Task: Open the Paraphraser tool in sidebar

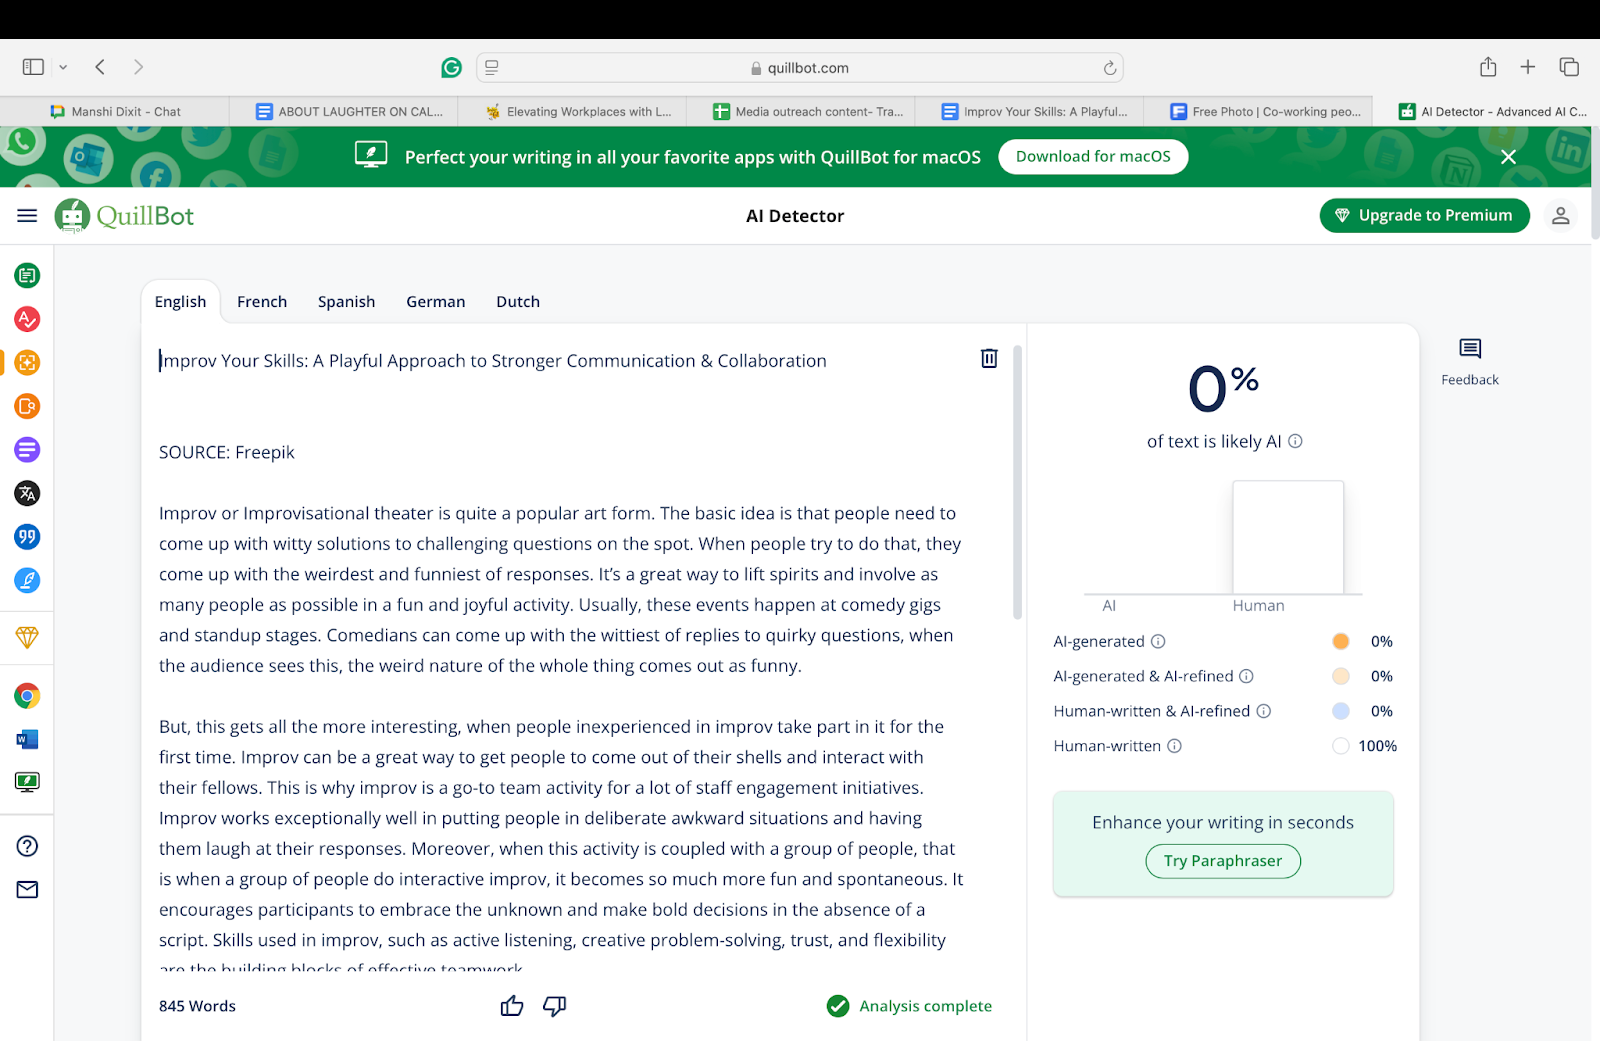Action: pyautogui.click(x=27, y=275)
